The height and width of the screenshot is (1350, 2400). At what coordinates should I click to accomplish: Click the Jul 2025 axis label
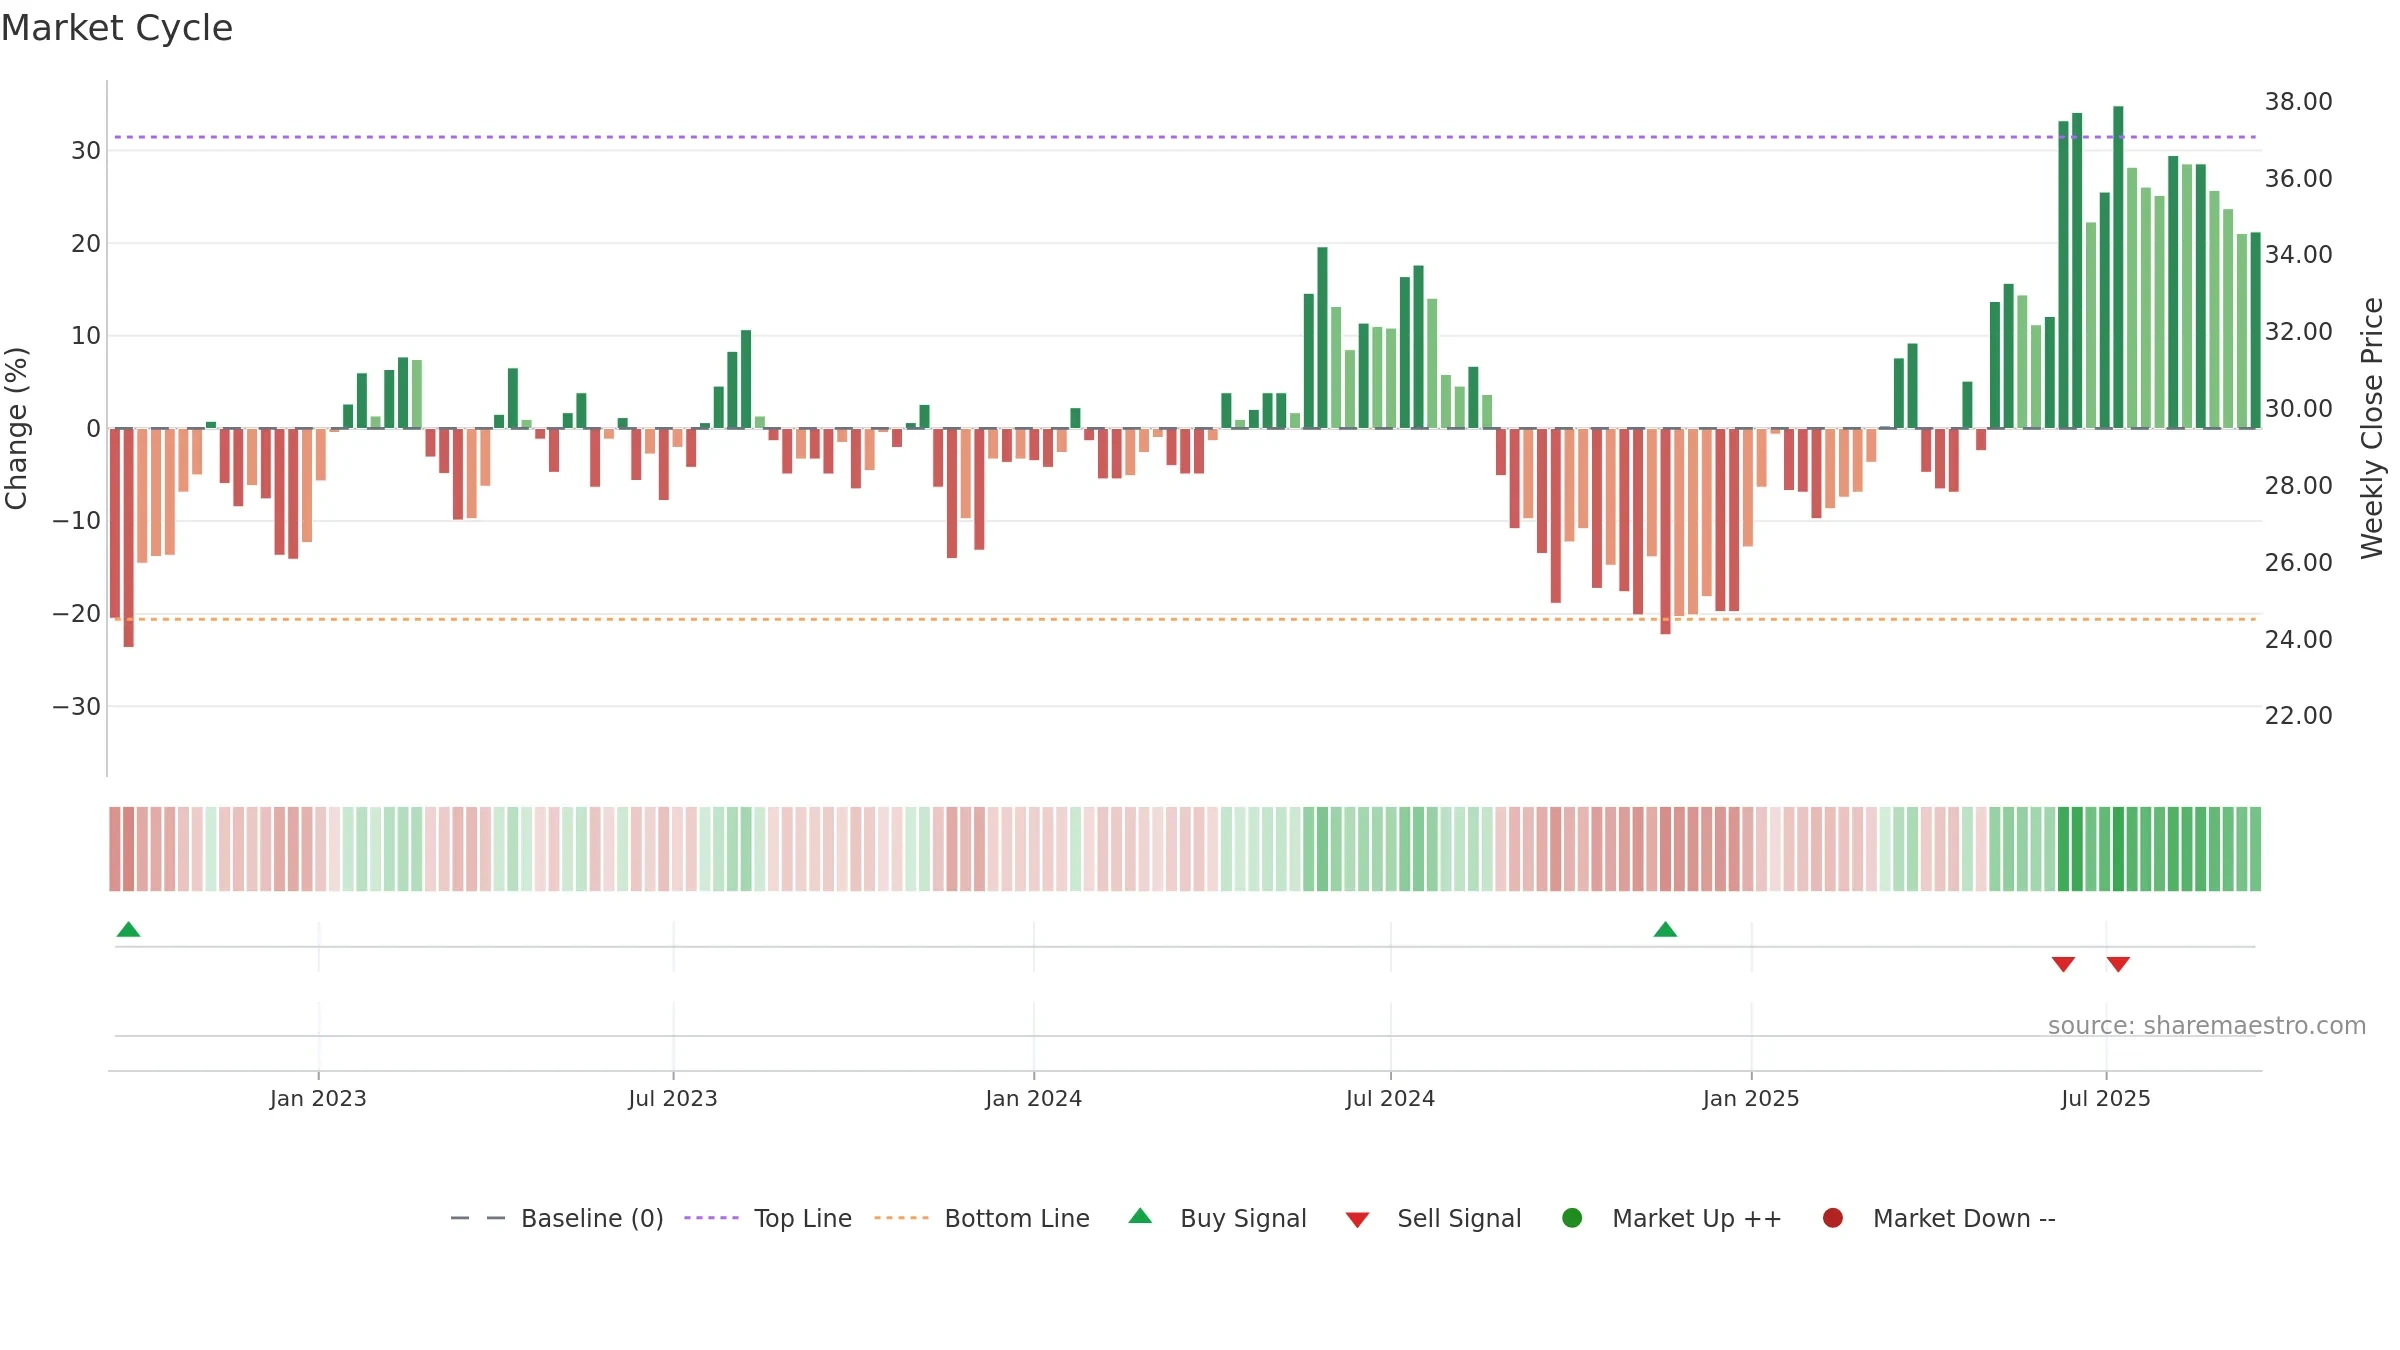[x=2106, y=1099]
